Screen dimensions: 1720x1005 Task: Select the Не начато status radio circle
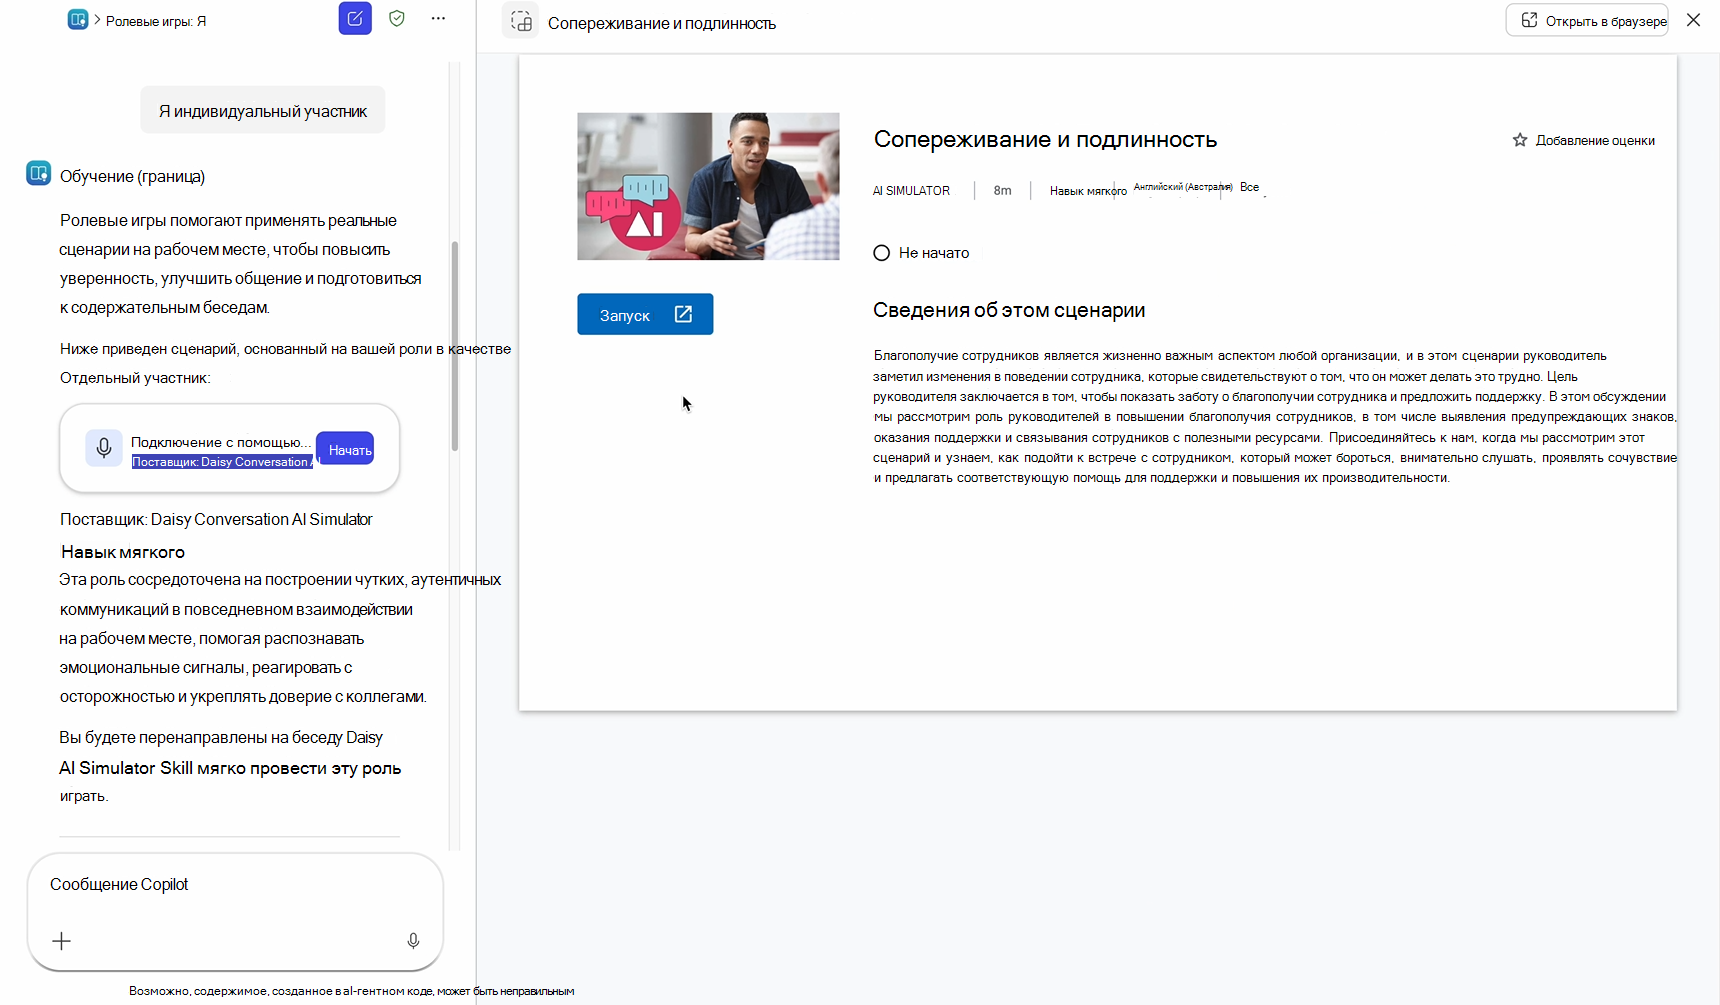881,253
